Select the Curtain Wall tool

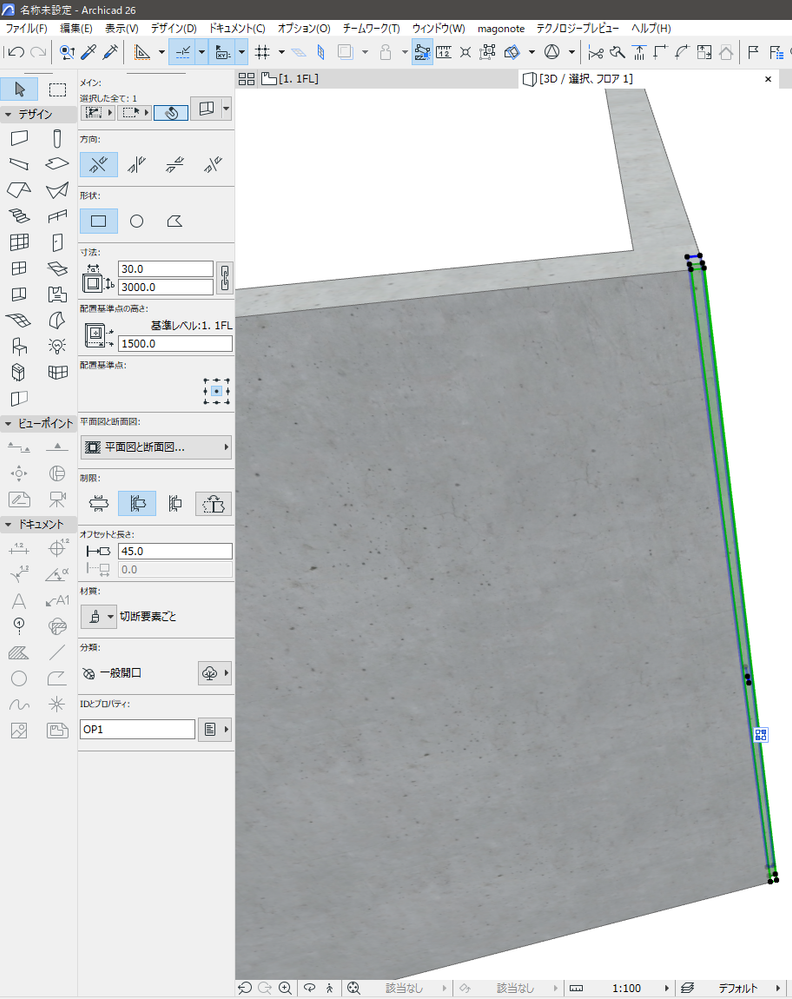(x=19, y=242)
